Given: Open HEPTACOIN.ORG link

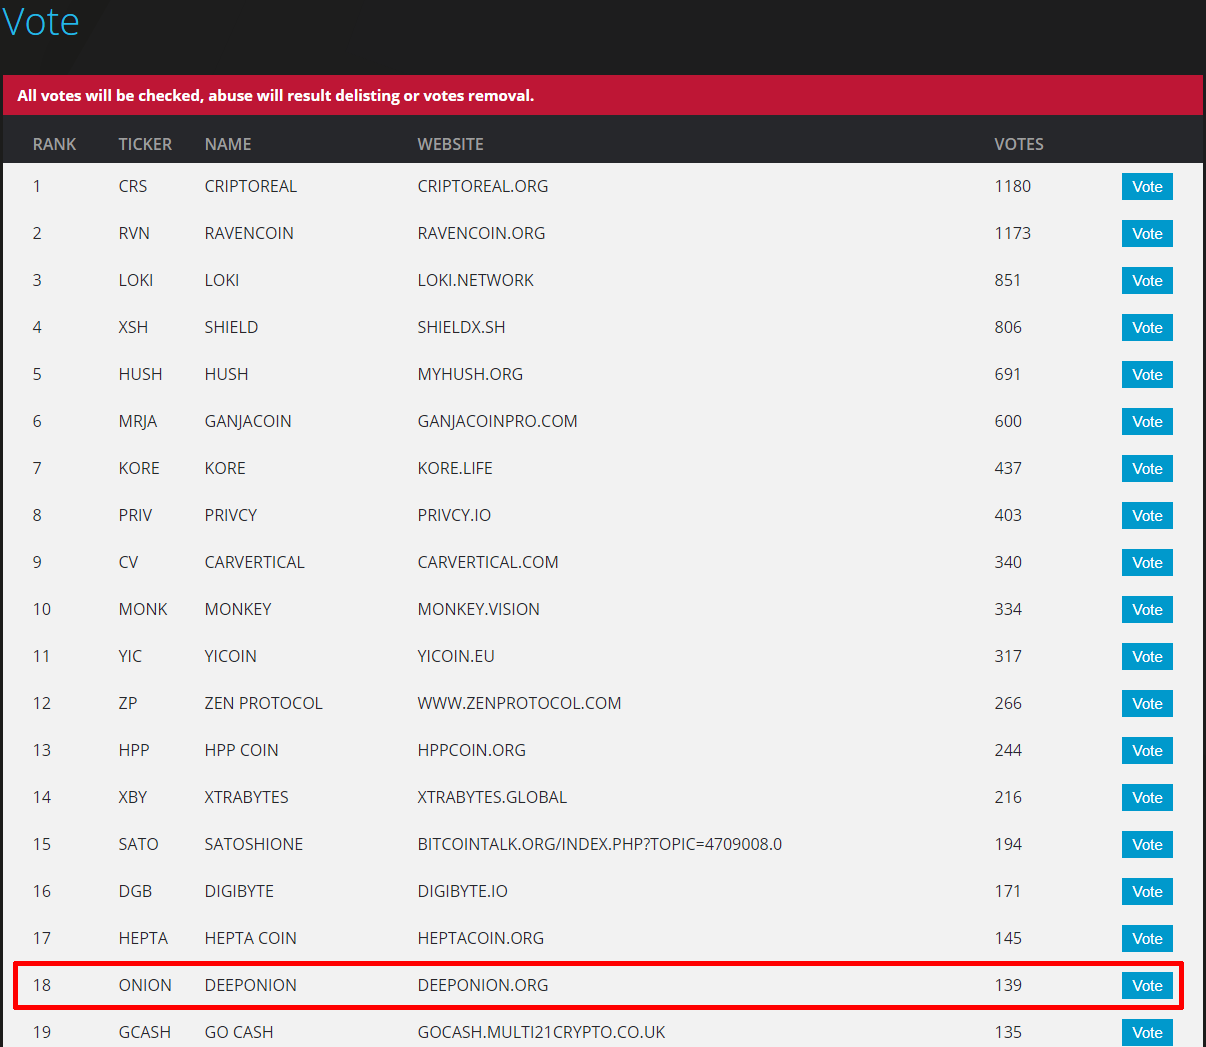Looking at the screenshot, I should (x=481, y=938).
